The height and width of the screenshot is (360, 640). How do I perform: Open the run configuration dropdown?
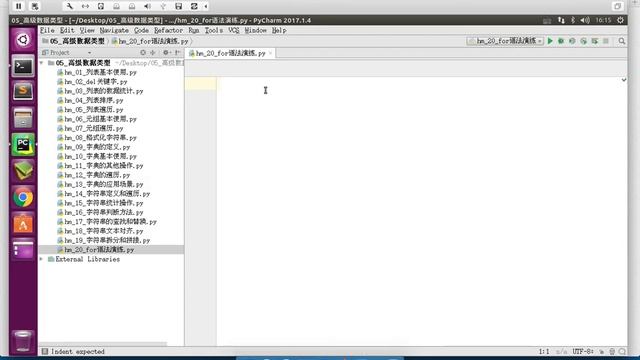click(505, 41)
